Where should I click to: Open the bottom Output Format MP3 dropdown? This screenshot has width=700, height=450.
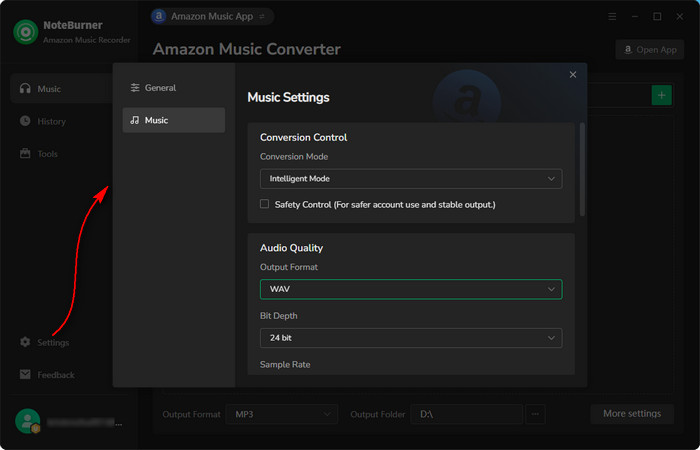point(282,414)
